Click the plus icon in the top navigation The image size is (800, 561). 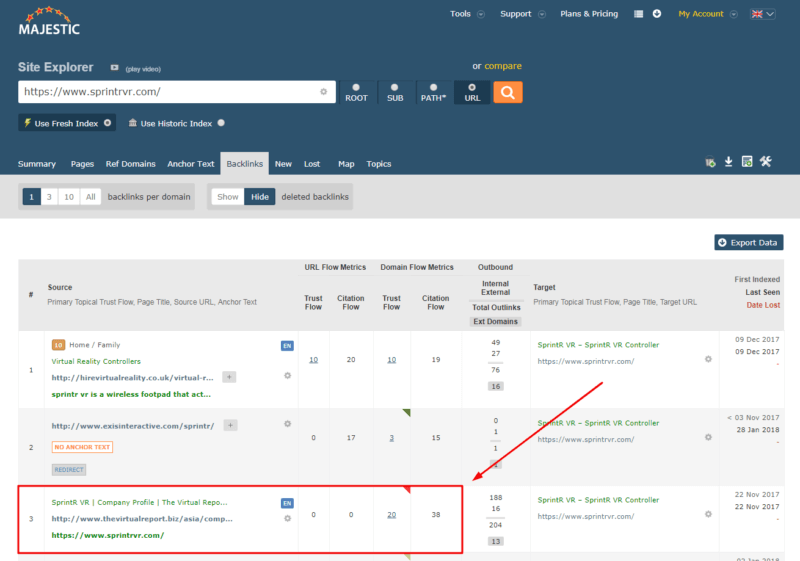coord(657,14)
